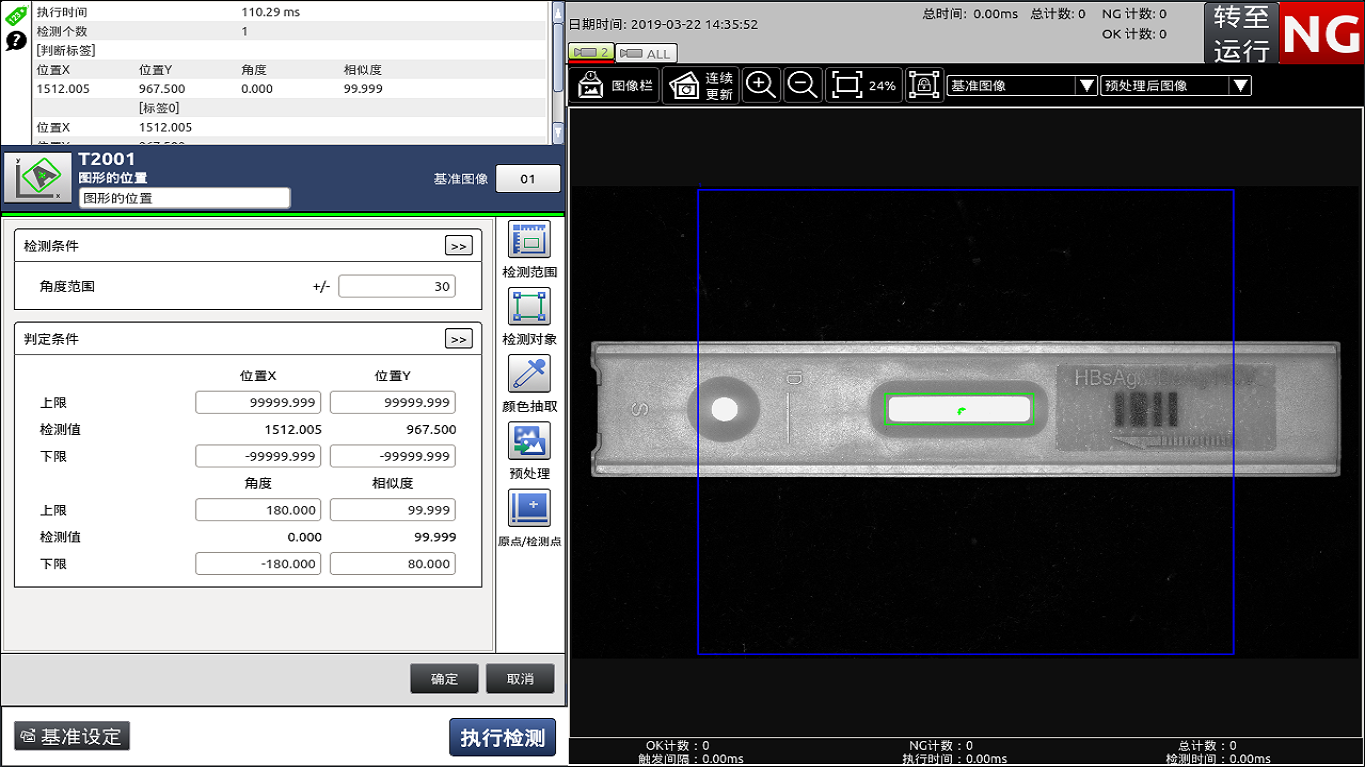The height and width of the screenshot is (767, 1365).
Task: Click the [标签0] row
Action: coord(290,108)
